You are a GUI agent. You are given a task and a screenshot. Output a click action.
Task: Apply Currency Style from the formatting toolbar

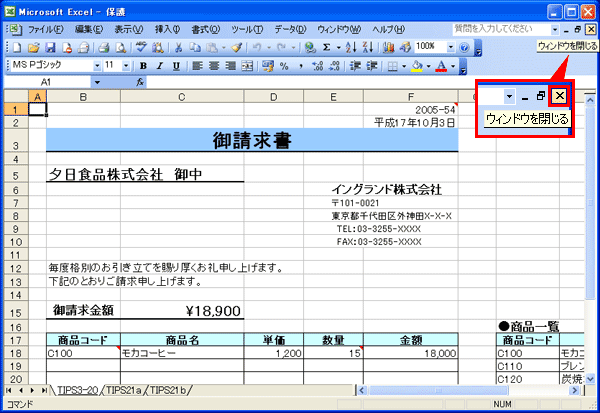[268, 66]
